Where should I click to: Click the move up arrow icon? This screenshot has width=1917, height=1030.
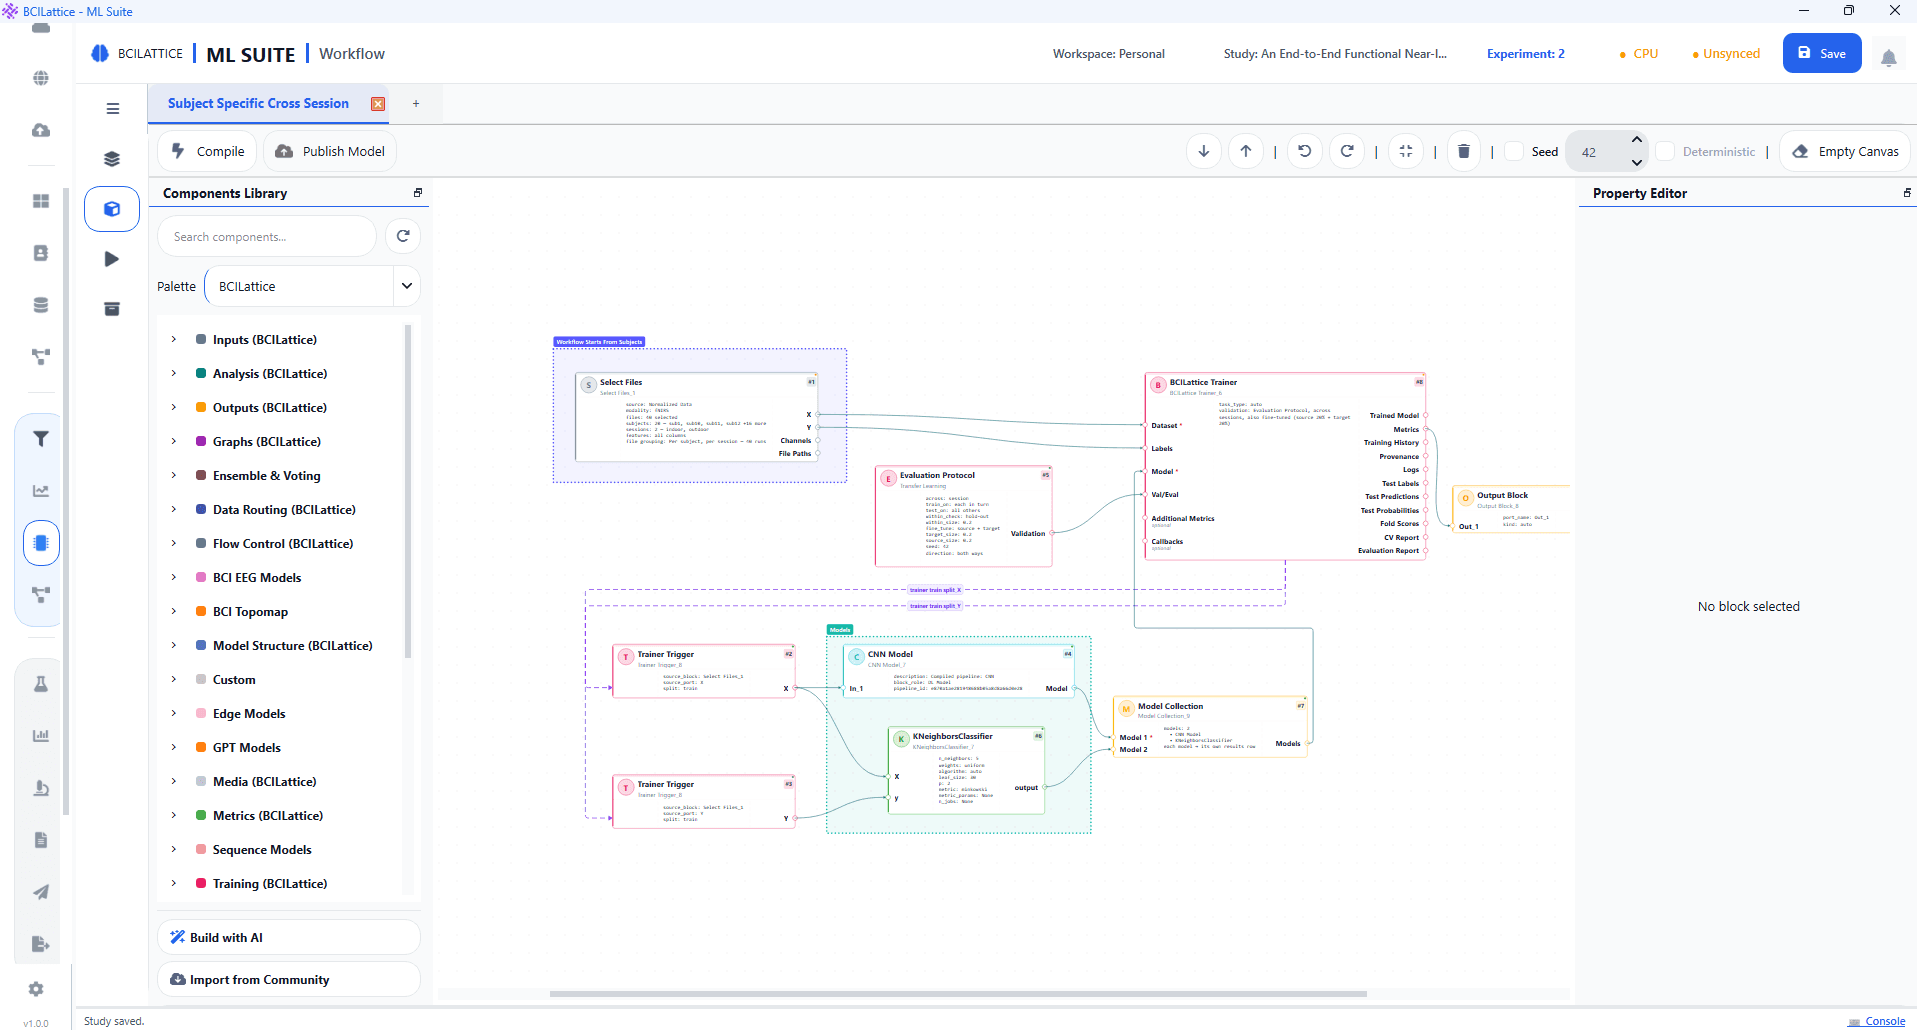(1246, 151)
